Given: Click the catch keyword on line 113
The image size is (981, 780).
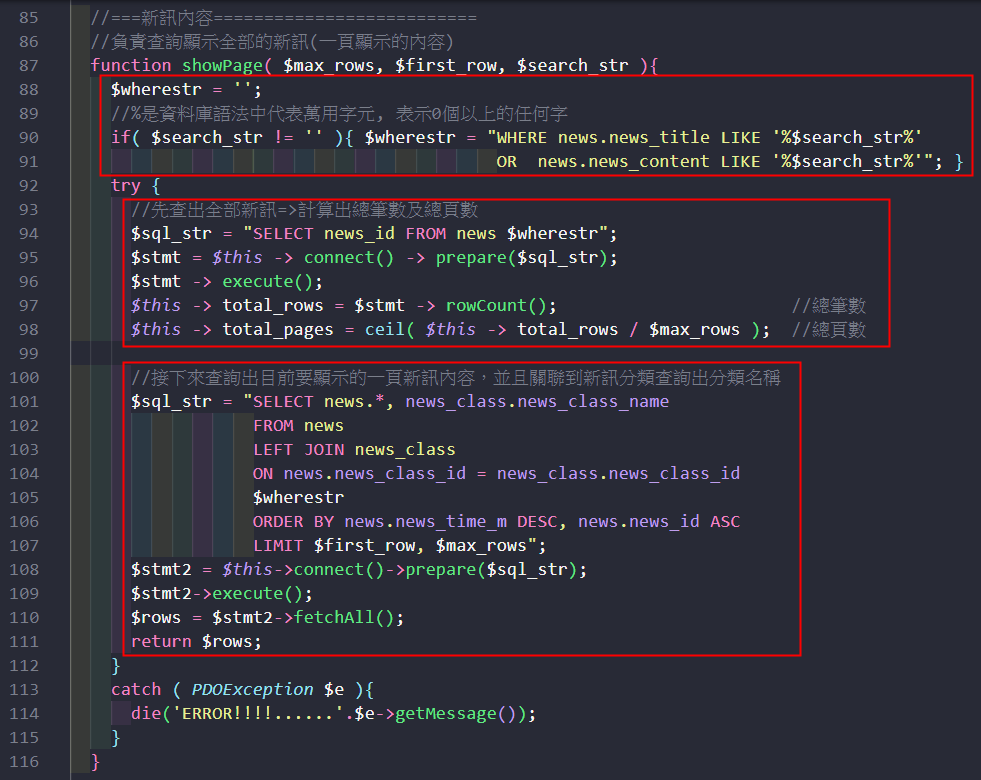Looking at the screenshot, I should click(x=136, y=689).
